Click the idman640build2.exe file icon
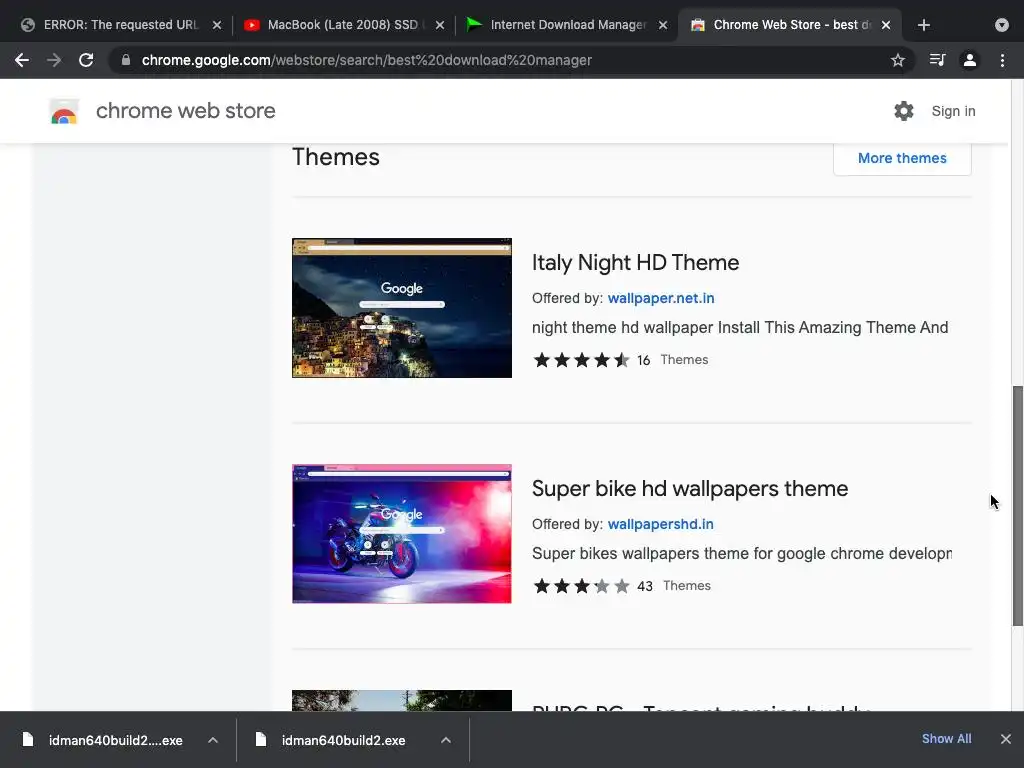 coord(261,739)
